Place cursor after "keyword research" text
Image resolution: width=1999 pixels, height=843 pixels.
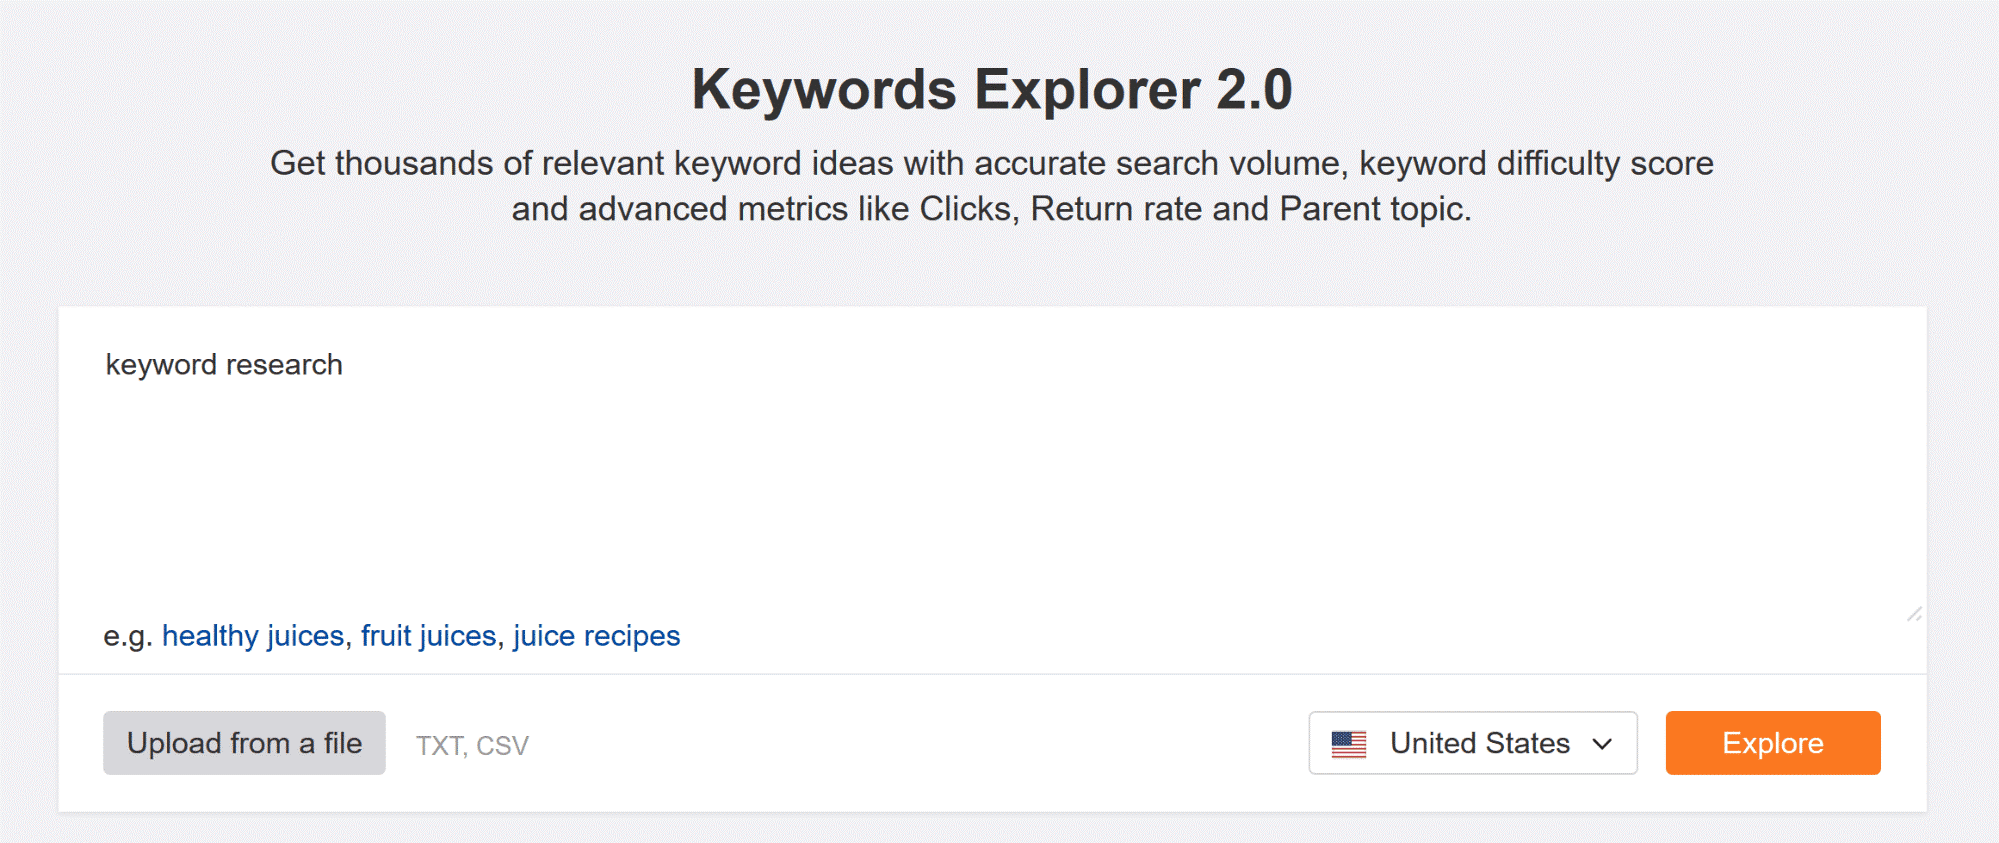pyautogui.click(x=352, y=364)
